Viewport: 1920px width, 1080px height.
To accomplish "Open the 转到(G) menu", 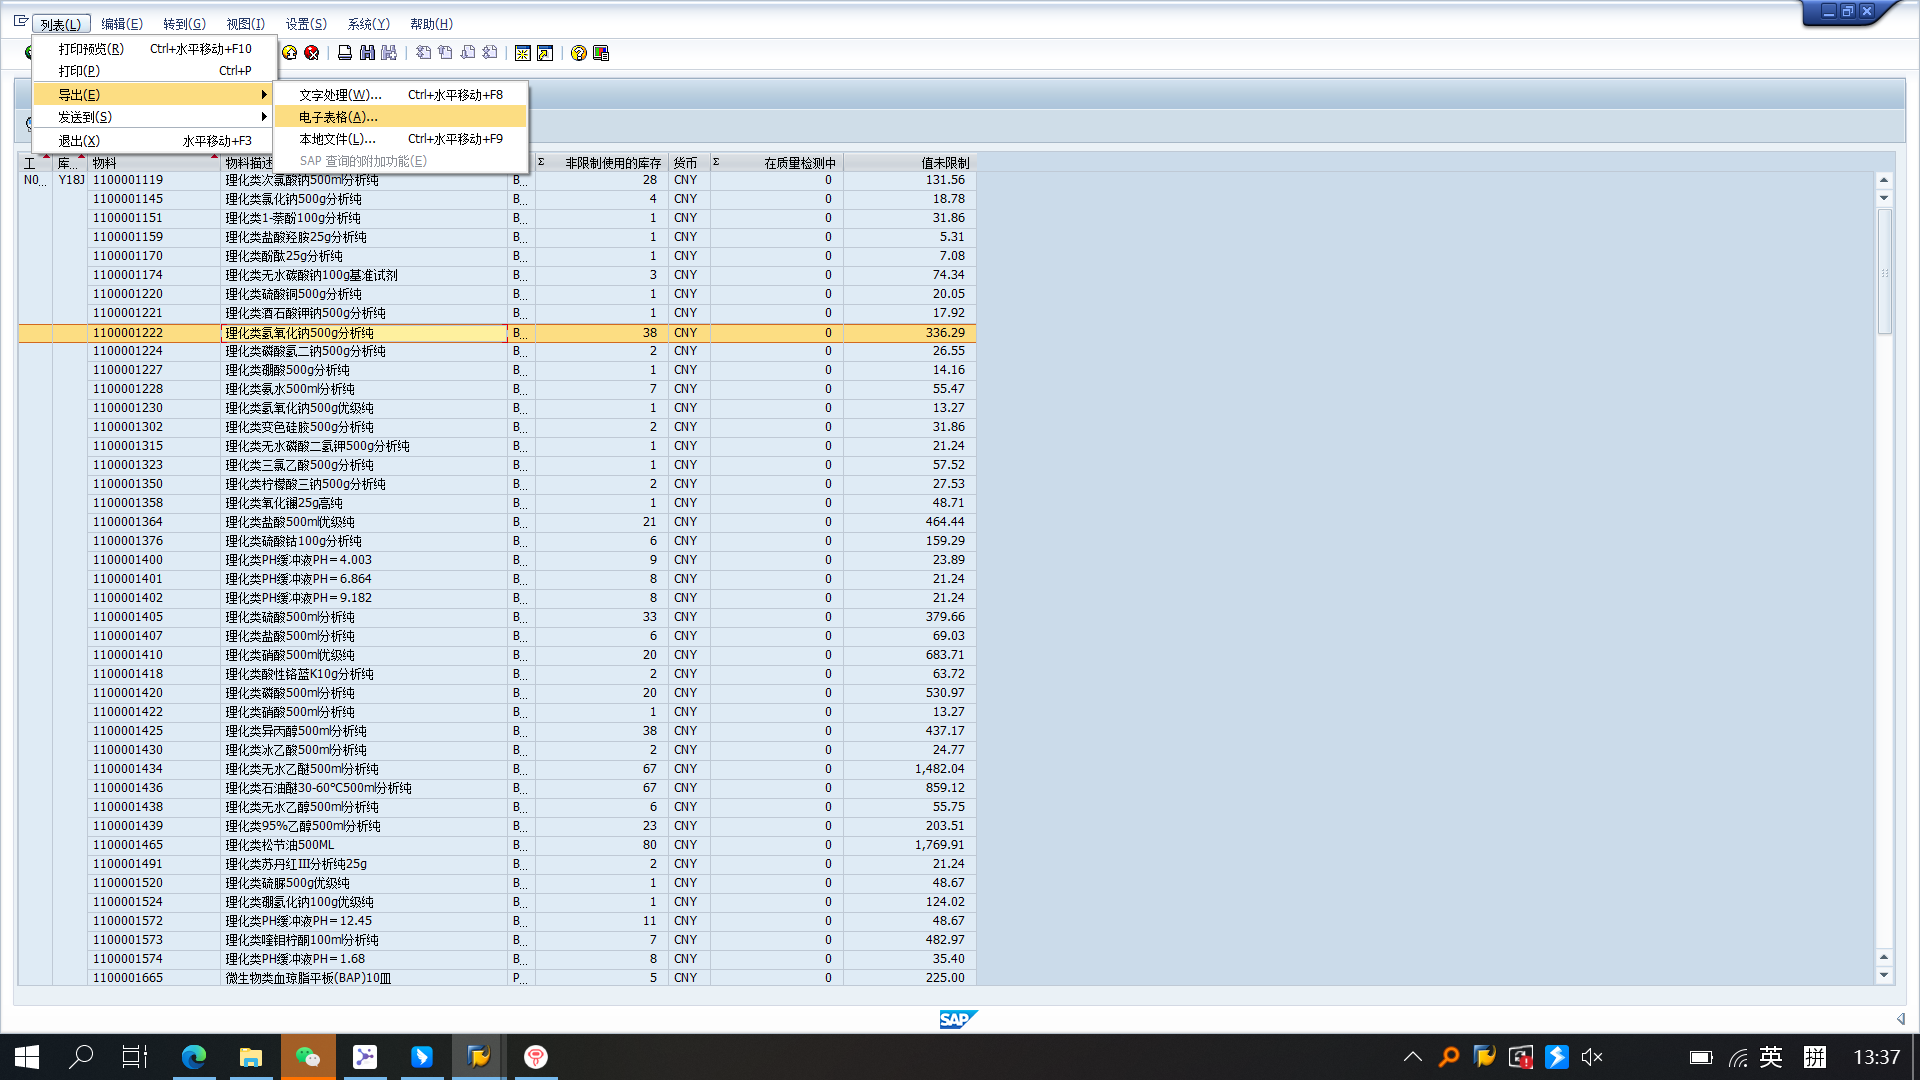I will tap(184, 24).
